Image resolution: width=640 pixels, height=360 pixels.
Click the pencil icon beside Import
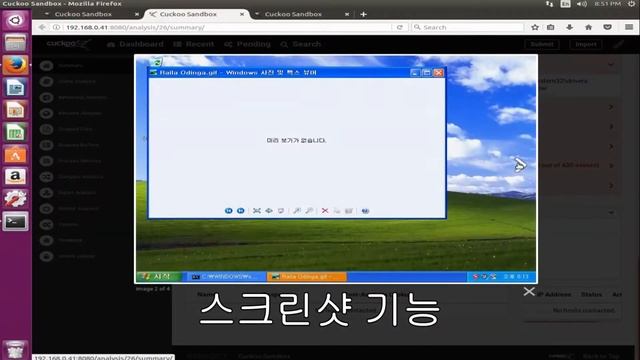pyautogui.click(x=618, y=44)
